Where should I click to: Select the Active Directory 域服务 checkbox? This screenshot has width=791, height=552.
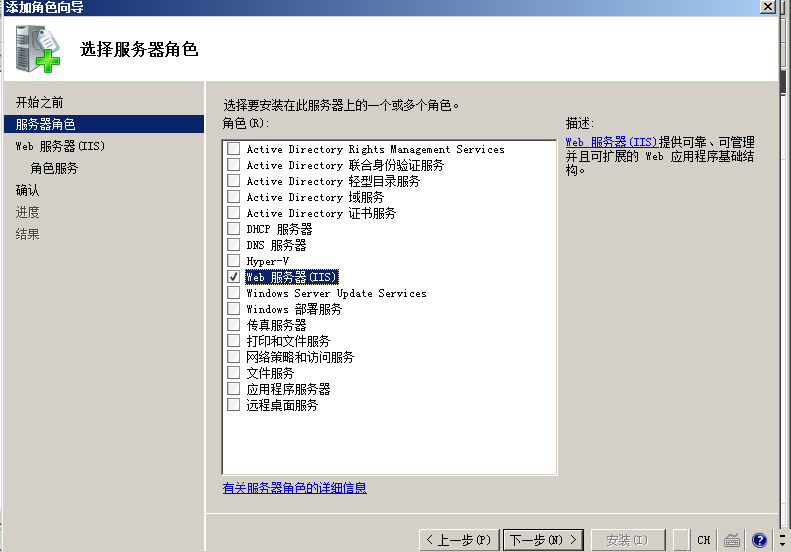(234, 196)
